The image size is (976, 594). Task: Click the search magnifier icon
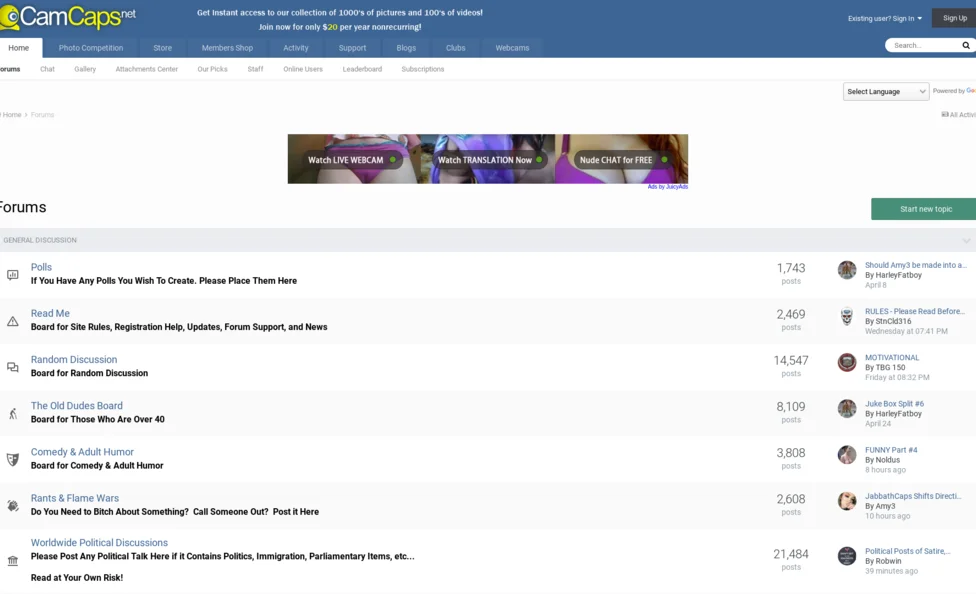966,45
